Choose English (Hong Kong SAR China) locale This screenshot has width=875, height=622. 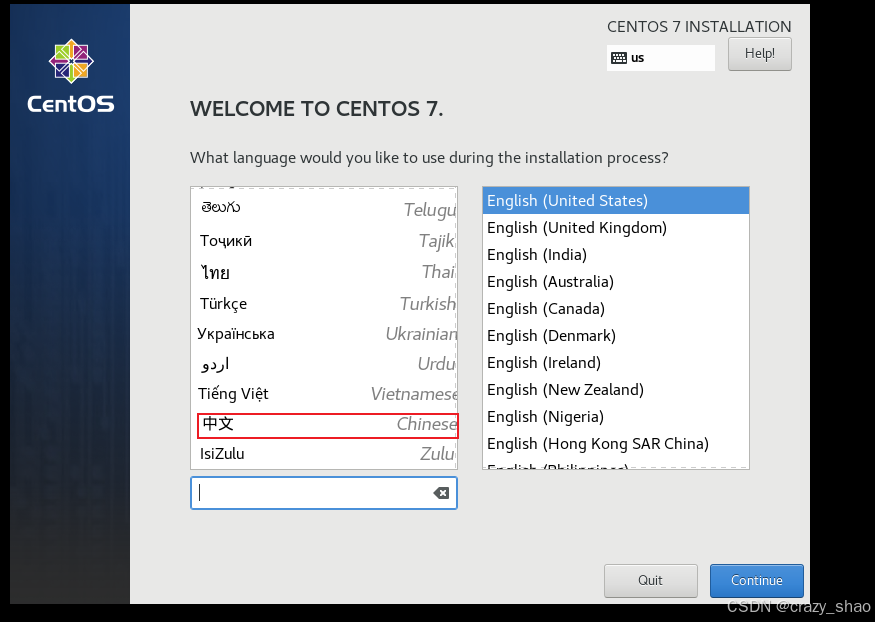[x=616, y=444]
